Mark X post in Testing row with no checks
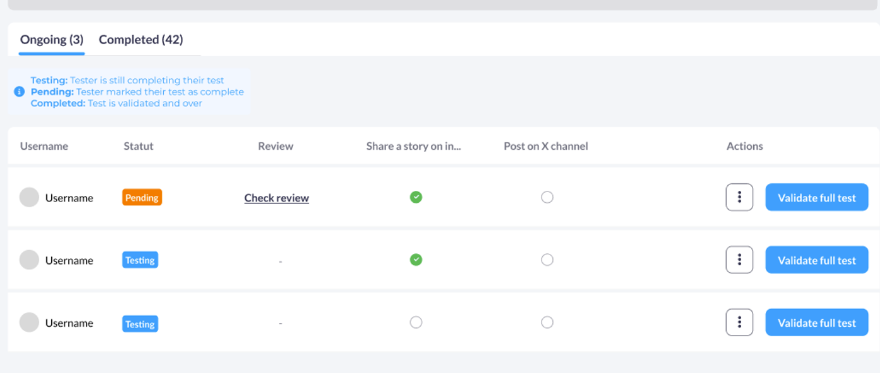This screenshot has width=880, height=373. click(x=547, y=323)
